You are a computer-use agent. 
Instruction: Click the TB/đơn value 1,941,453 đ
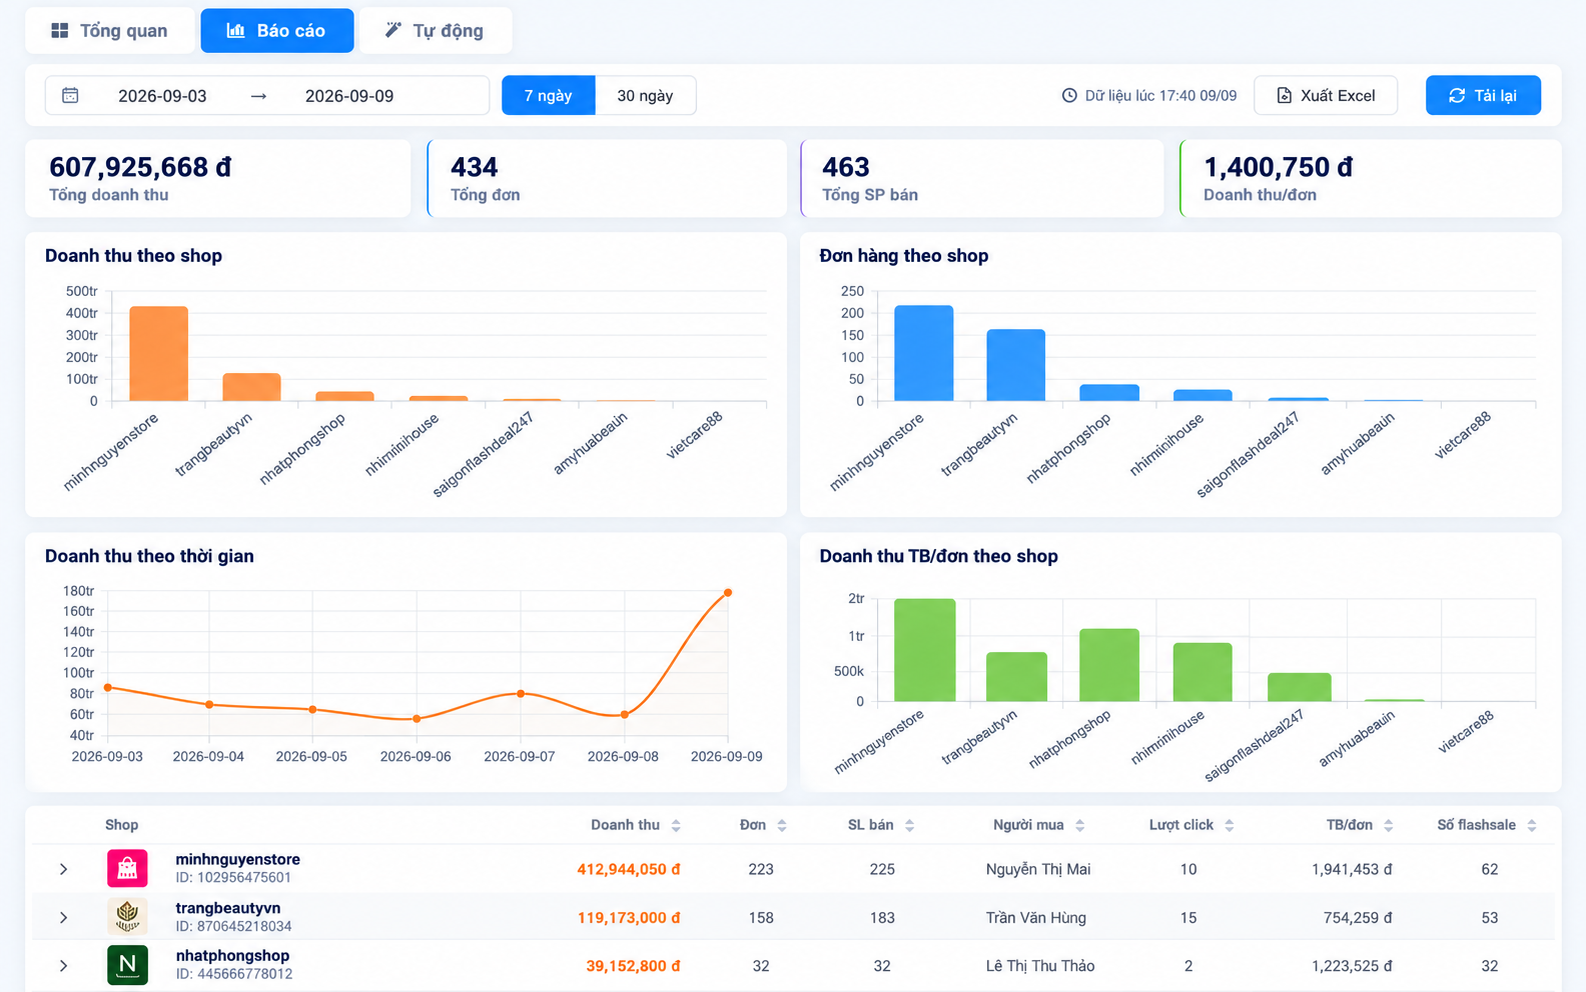coord(1352,869)
